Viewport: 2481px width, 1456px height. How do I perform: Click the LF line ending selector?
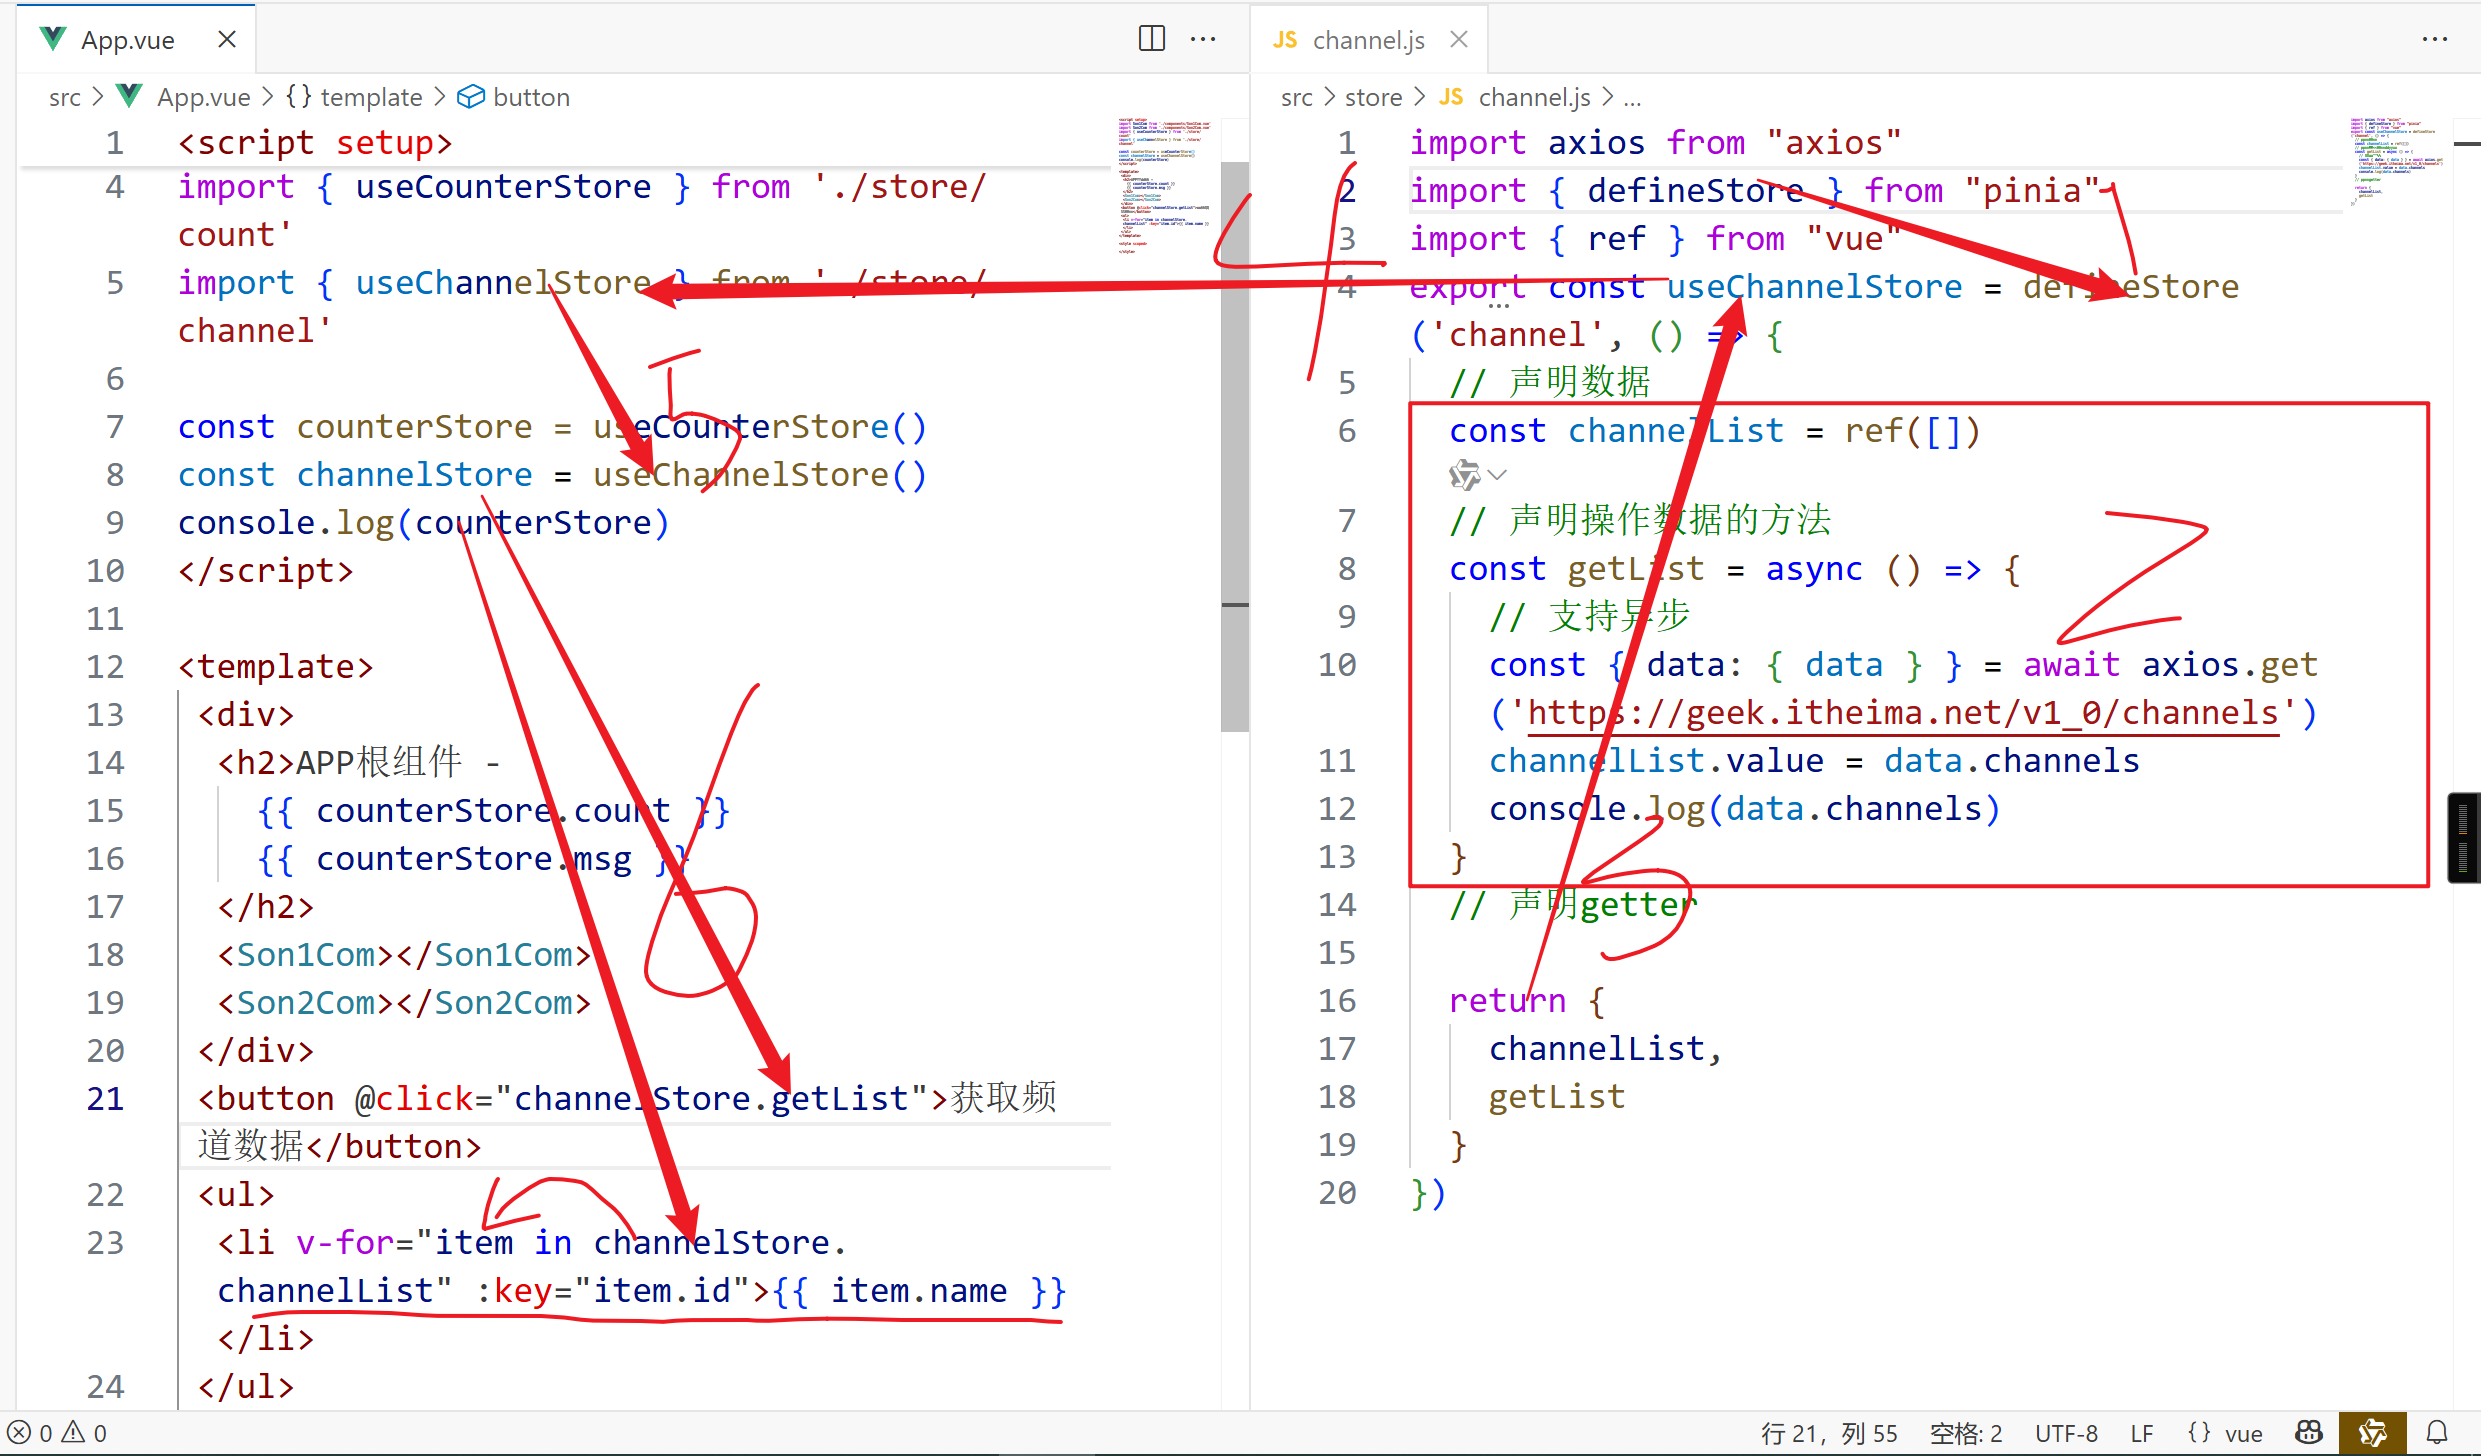coord(2141,1433)
